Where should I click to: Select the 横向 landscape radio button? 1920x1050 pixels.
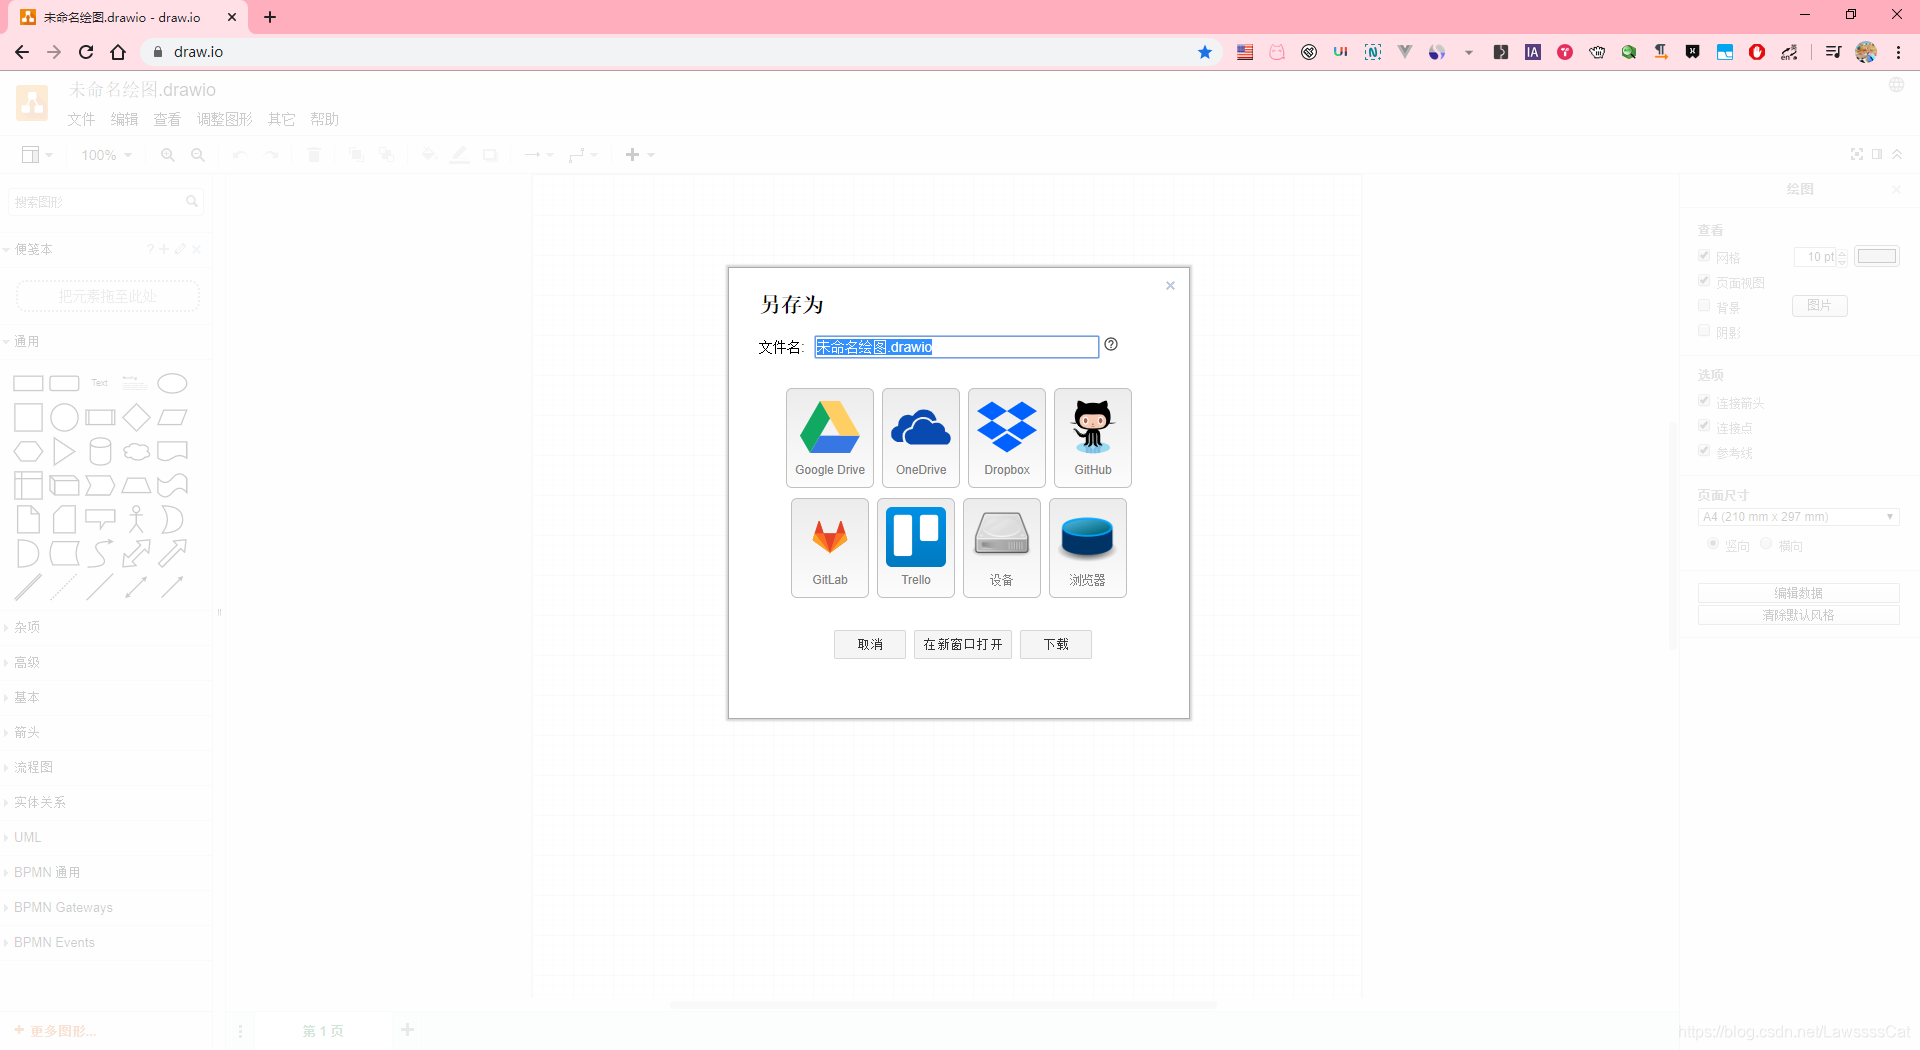[x=1766, y=544]
